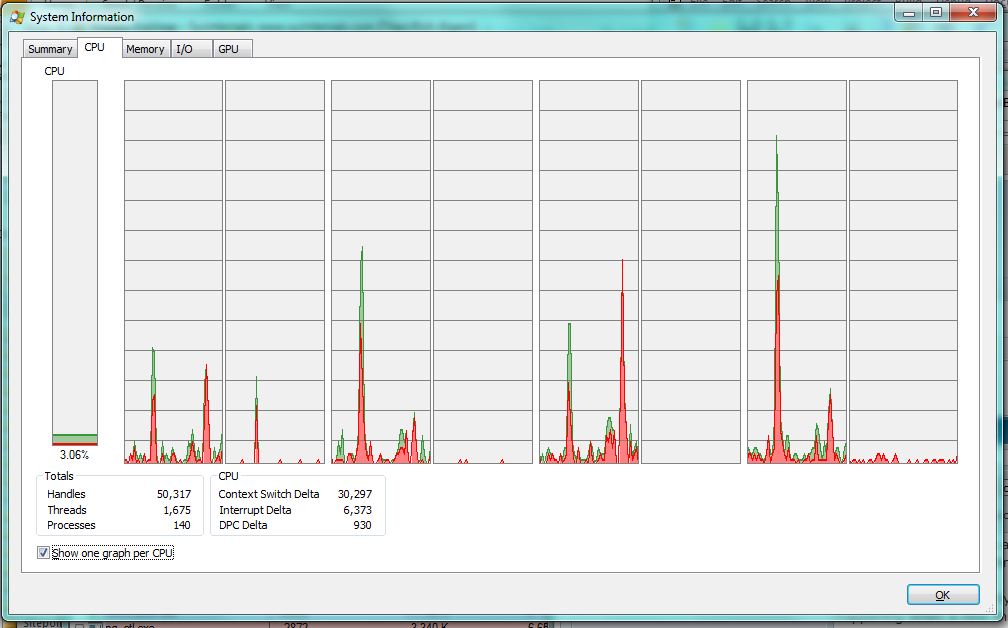
Task: Click the nearly empty fourth CPU graph
Action: [x=482, y=272]
